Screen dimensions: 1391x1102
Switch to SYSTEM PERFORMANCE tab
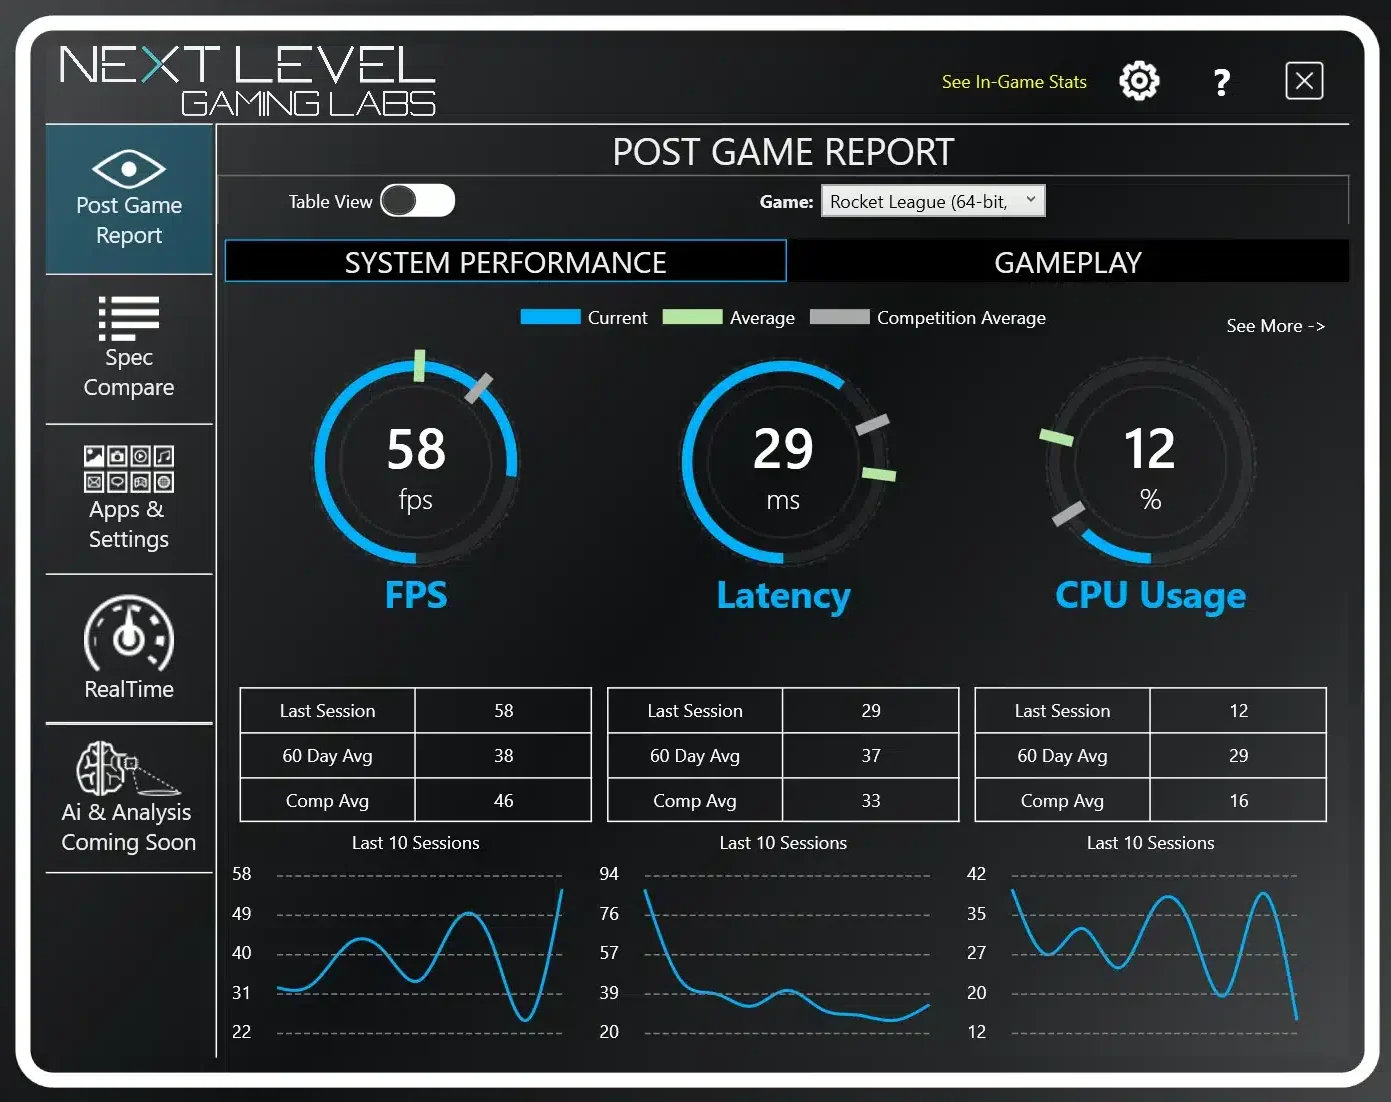506,262
